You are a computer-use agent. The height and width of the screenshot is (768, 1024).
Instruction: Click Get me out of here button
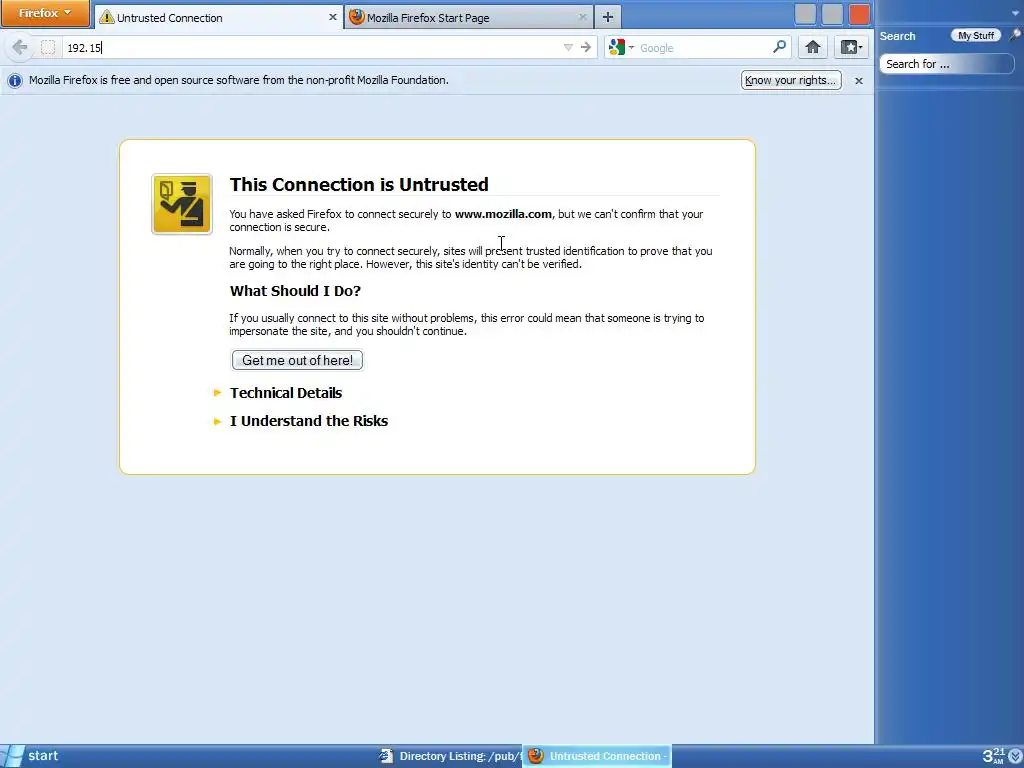point(297,360)
